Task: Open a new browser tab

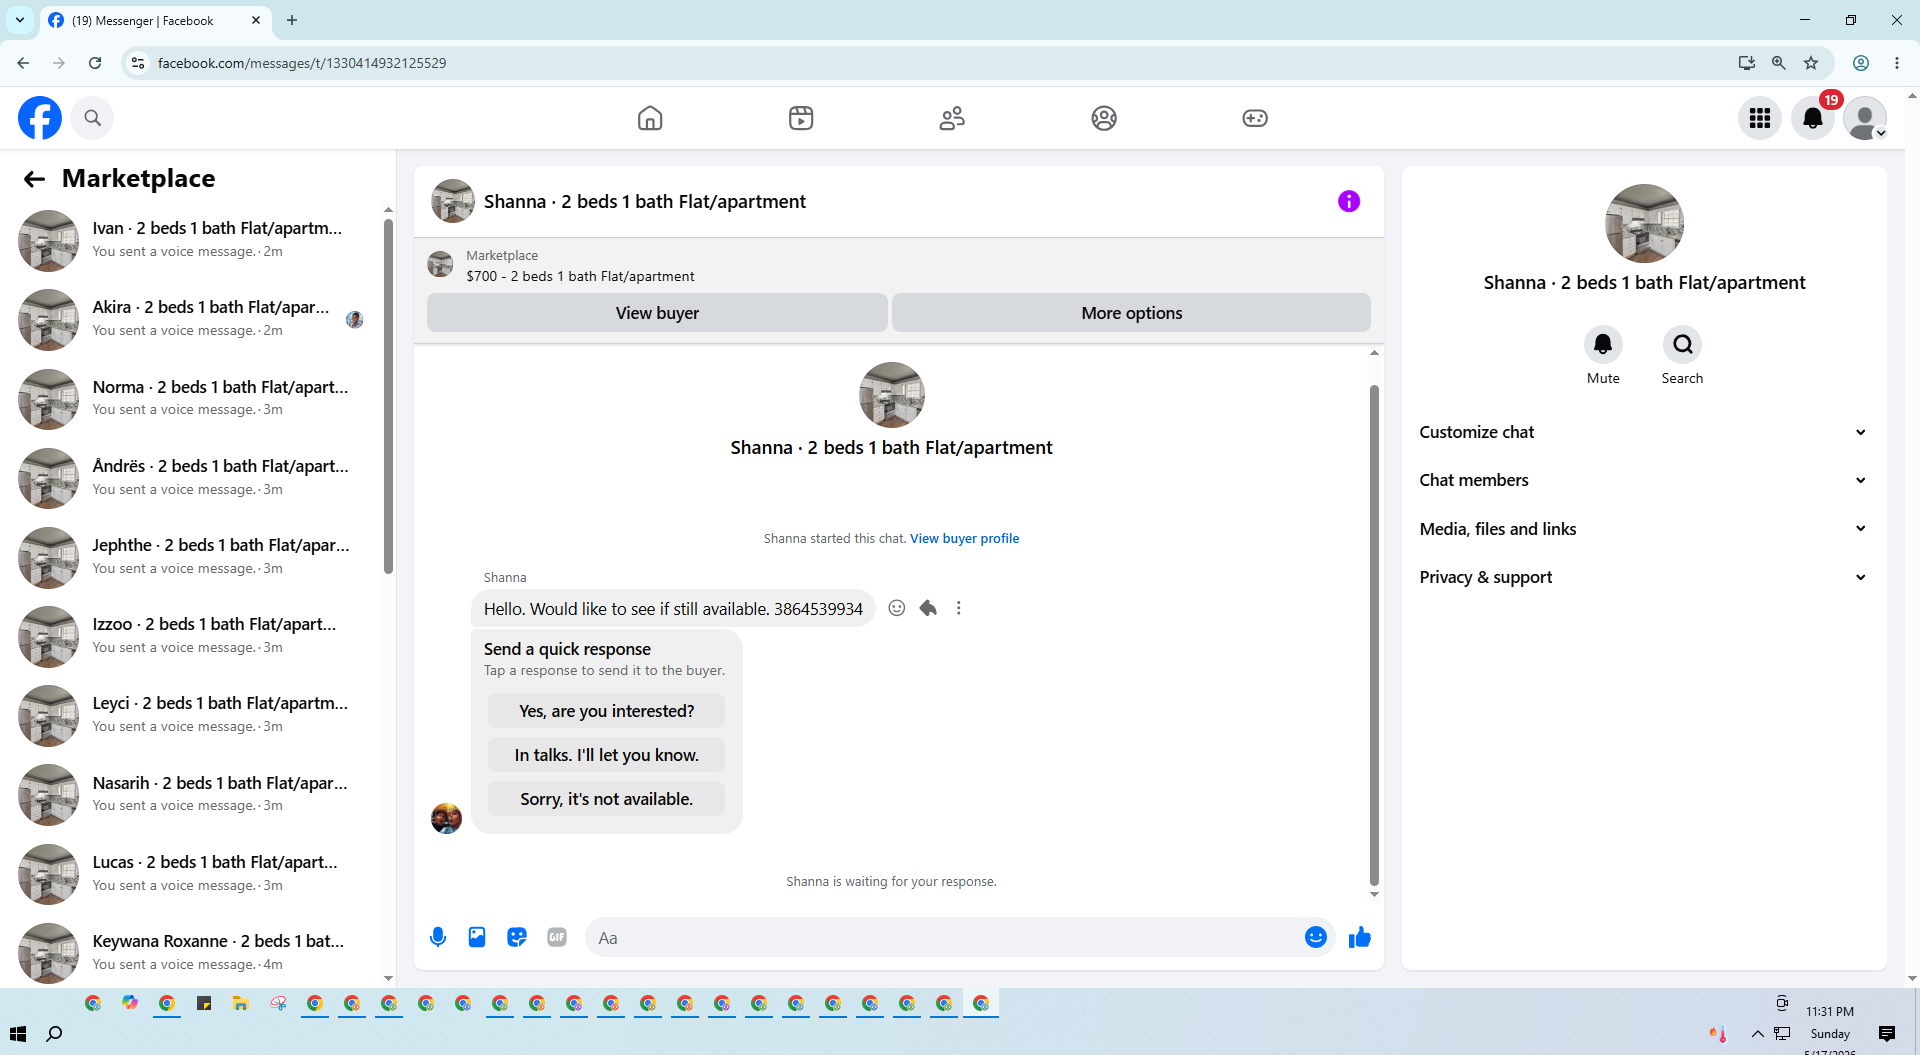Action: 292,20
